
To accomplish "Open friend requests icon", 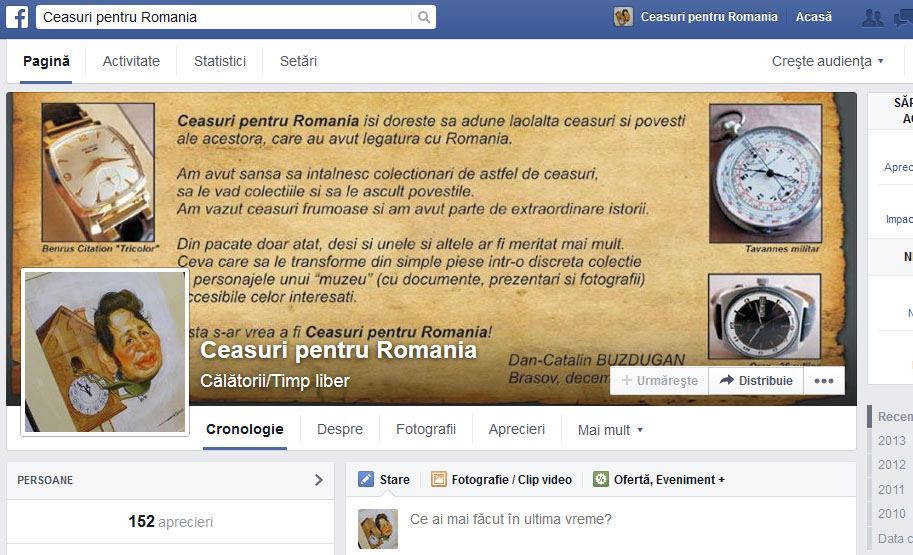I will click(x=872, y=17).
